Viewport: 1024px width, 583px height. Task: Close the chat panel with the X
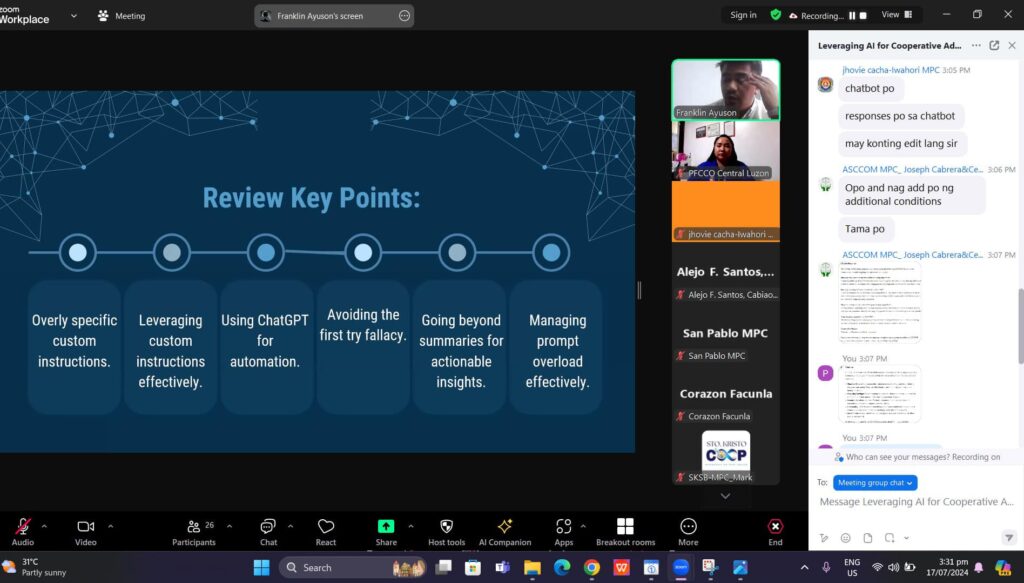tap(1012, 45)
